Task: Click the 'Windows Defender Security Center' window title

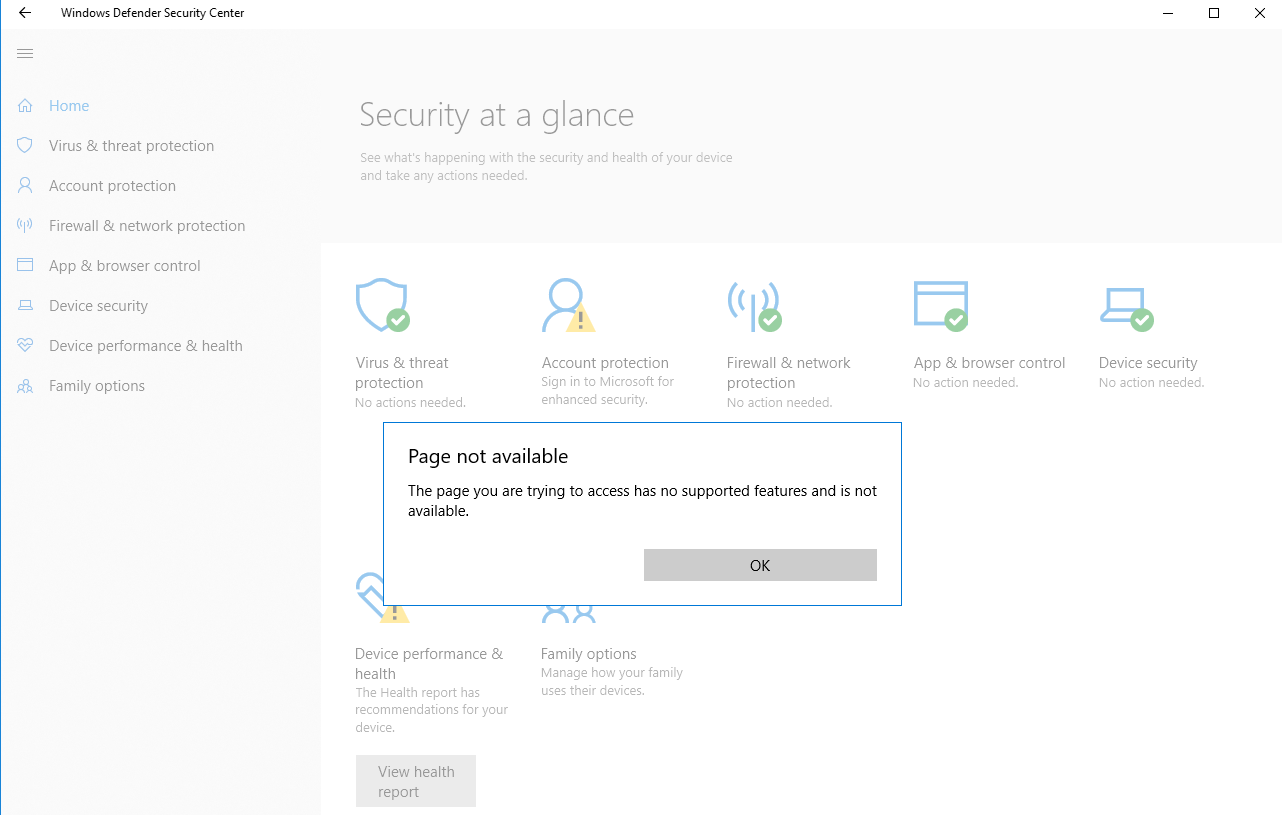Action: (x=152, y=13)
